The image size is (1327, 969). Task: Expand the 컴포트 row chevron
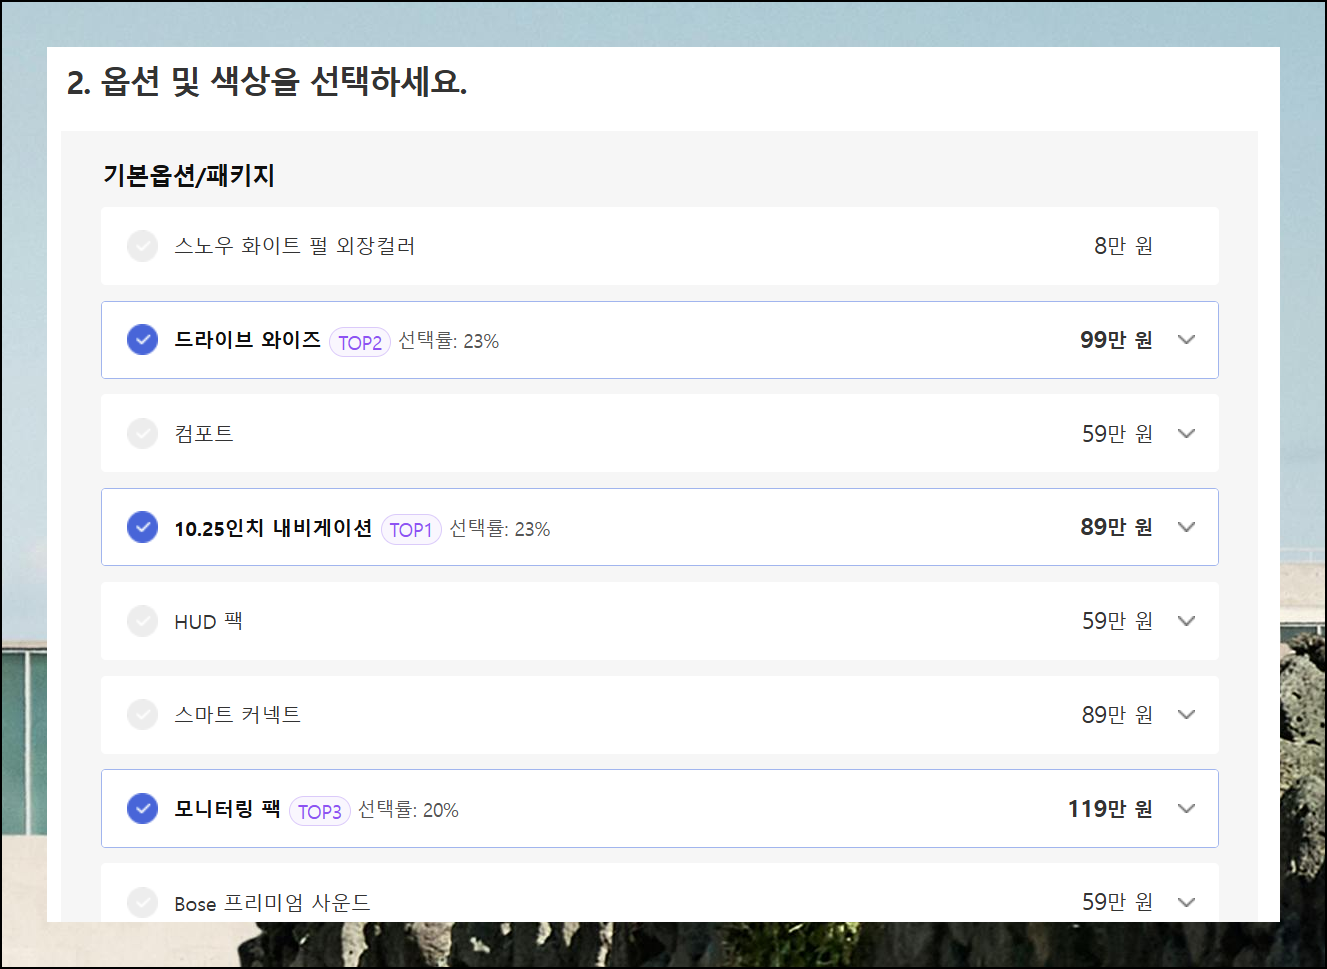pos(1187,433)
